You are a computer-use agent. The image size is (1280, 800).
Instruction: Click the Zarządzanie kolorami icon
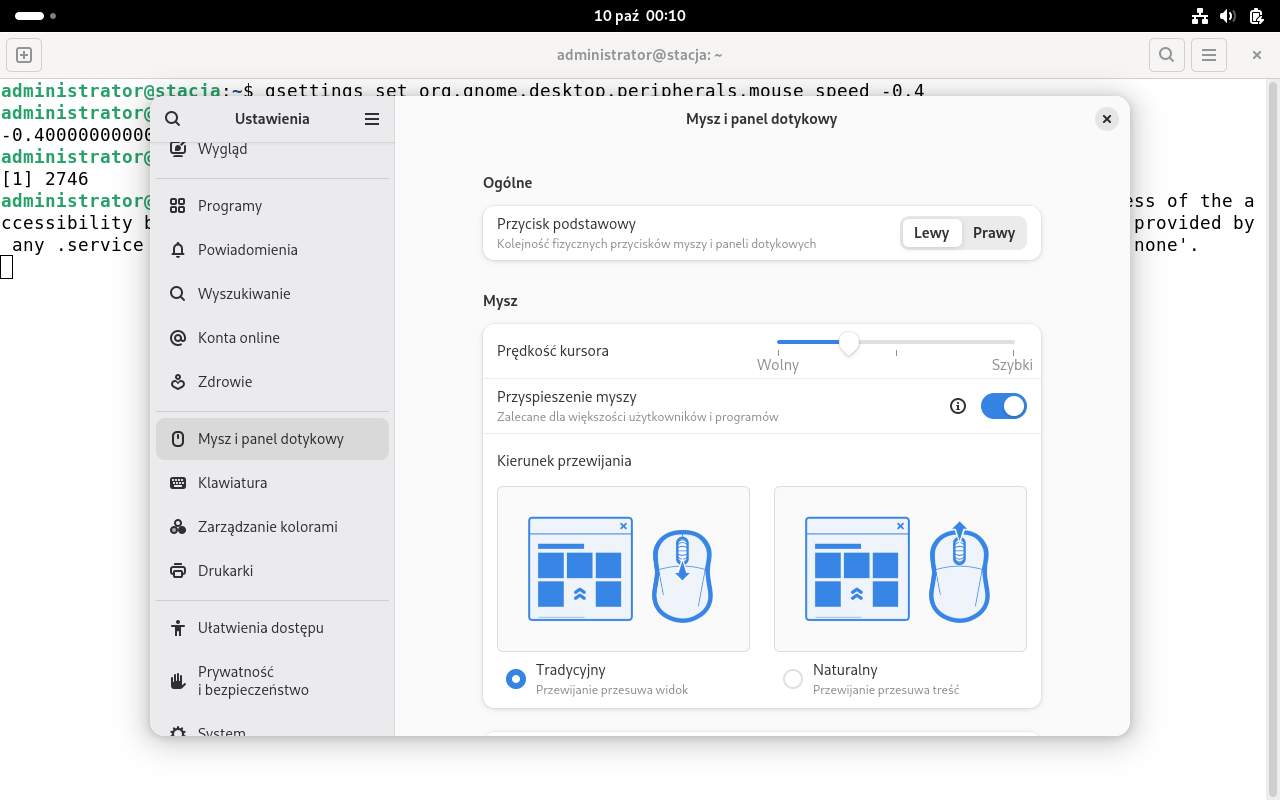coord(178,527)
